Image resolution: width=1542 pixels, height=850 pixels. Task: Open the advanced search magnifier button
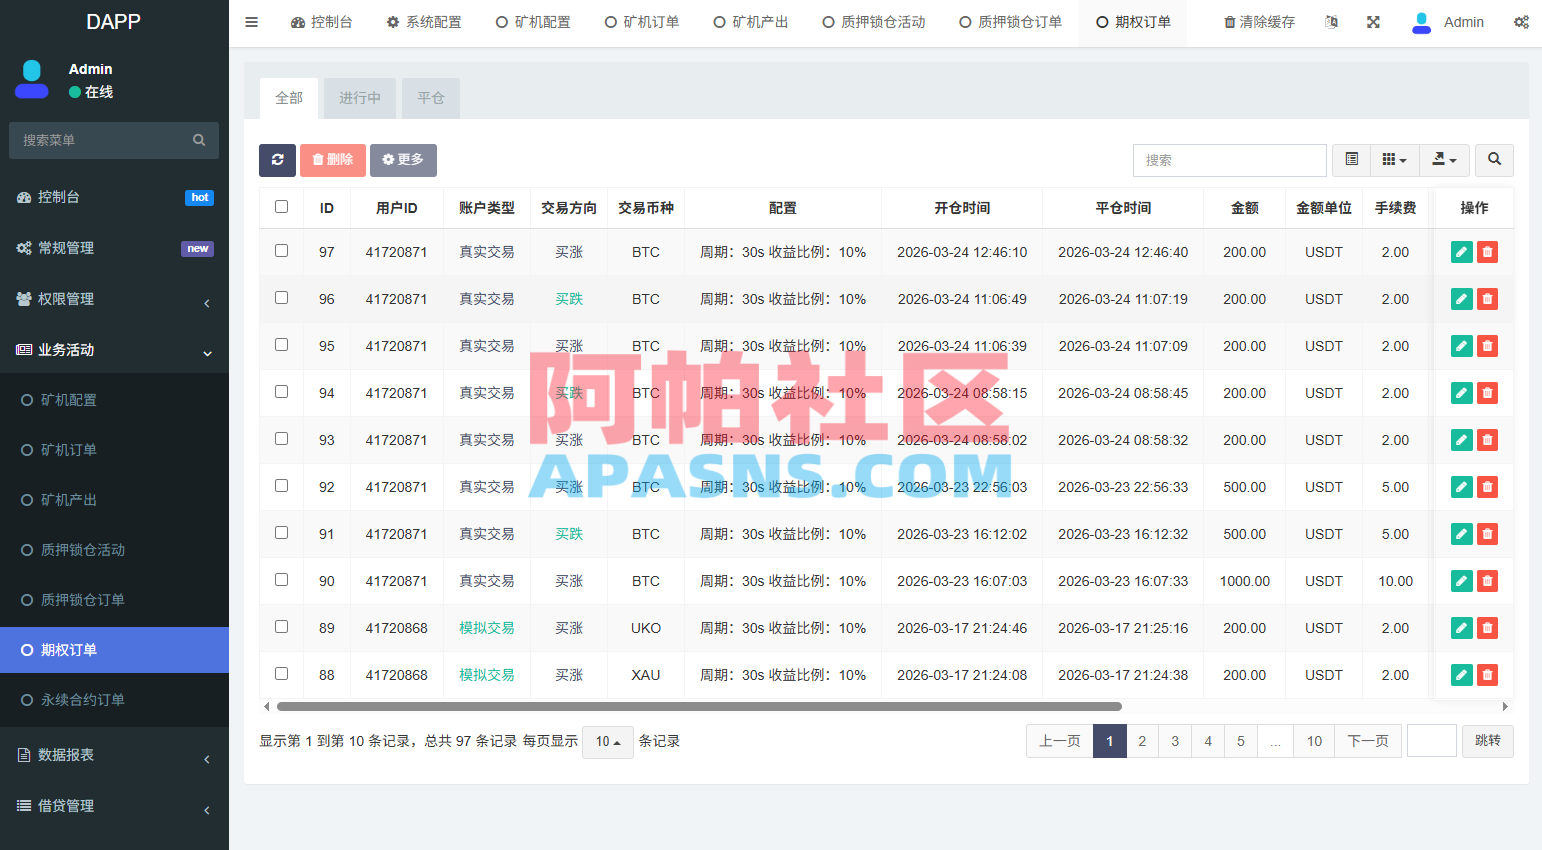coord(1494,160)
